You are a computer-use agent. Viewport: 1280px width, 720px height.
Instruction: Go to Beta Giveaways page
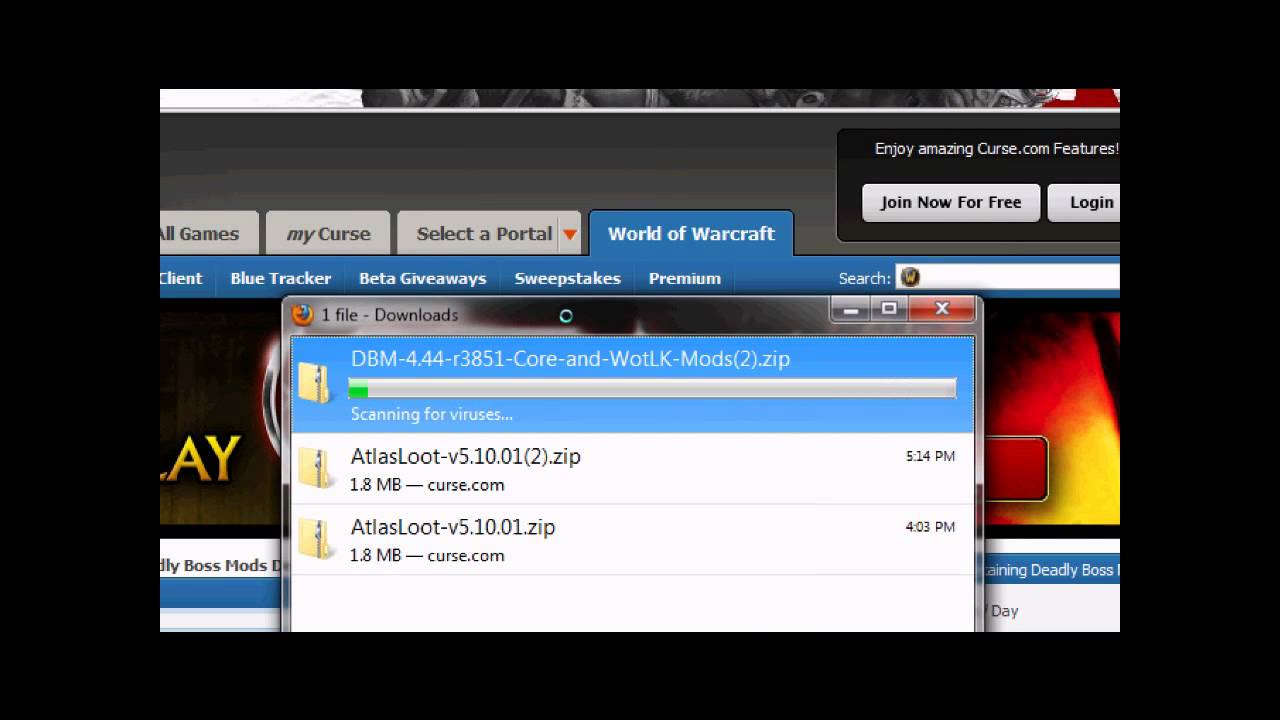pyautogui.click(x=422, y=278)
